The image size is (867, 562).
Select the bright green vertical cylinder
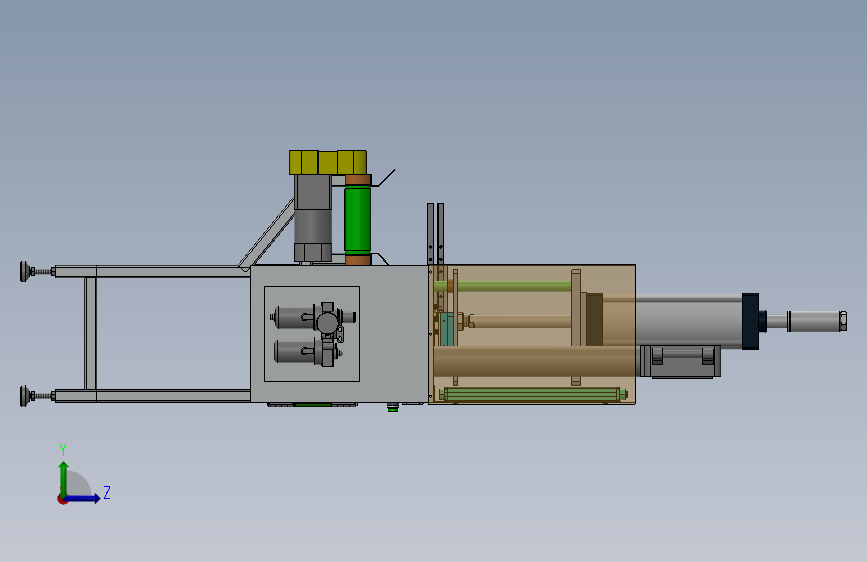coord(358,220)
